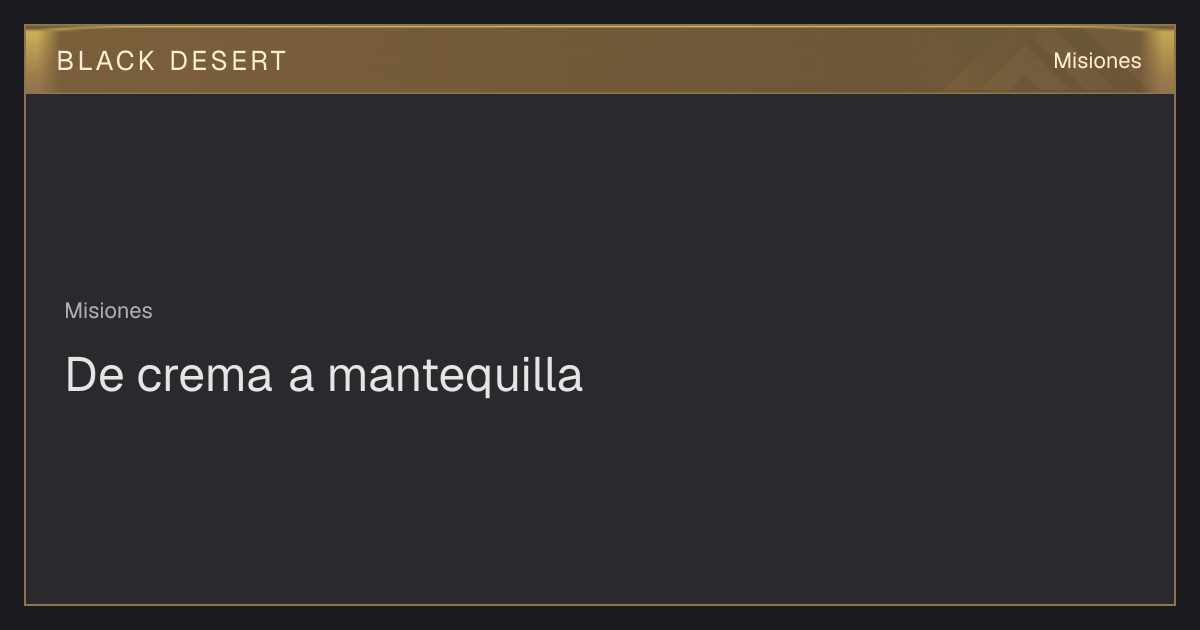Click the word DESERT in the logo
Viewport: 1200px width, 630px height.
click(x=228, y=61)
